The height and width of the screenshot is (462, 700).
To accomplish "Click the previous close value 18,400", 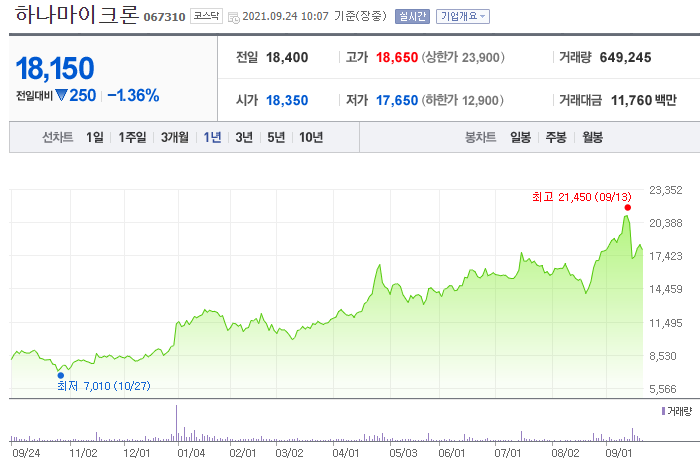I will coord(287,58).
